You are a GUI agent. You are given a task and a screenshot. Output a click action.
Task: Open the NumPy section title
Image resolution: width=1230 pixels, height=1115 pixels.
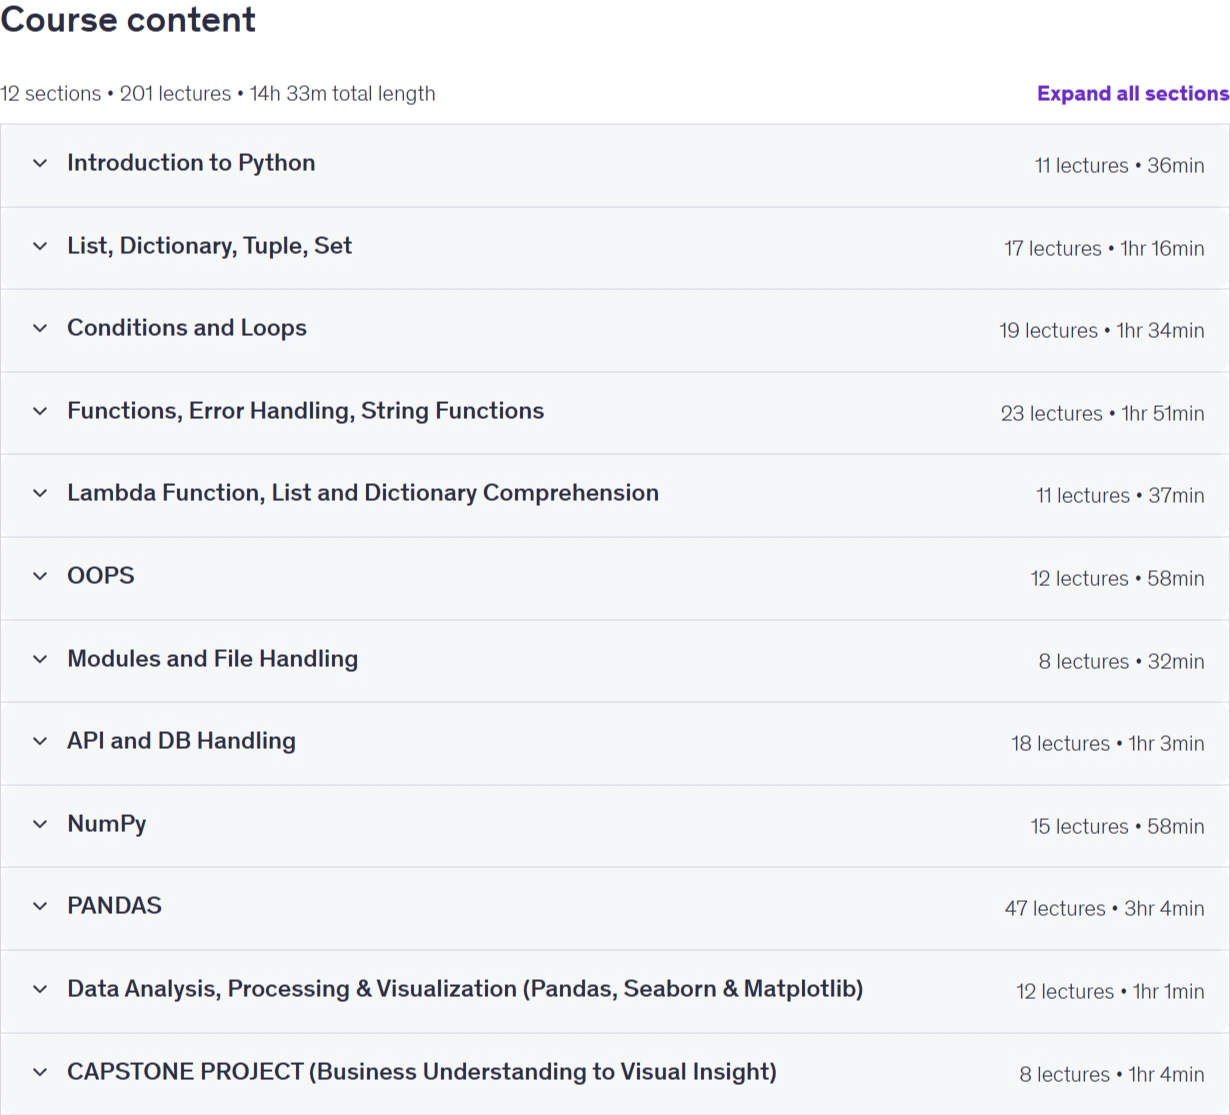click(107, 824)
